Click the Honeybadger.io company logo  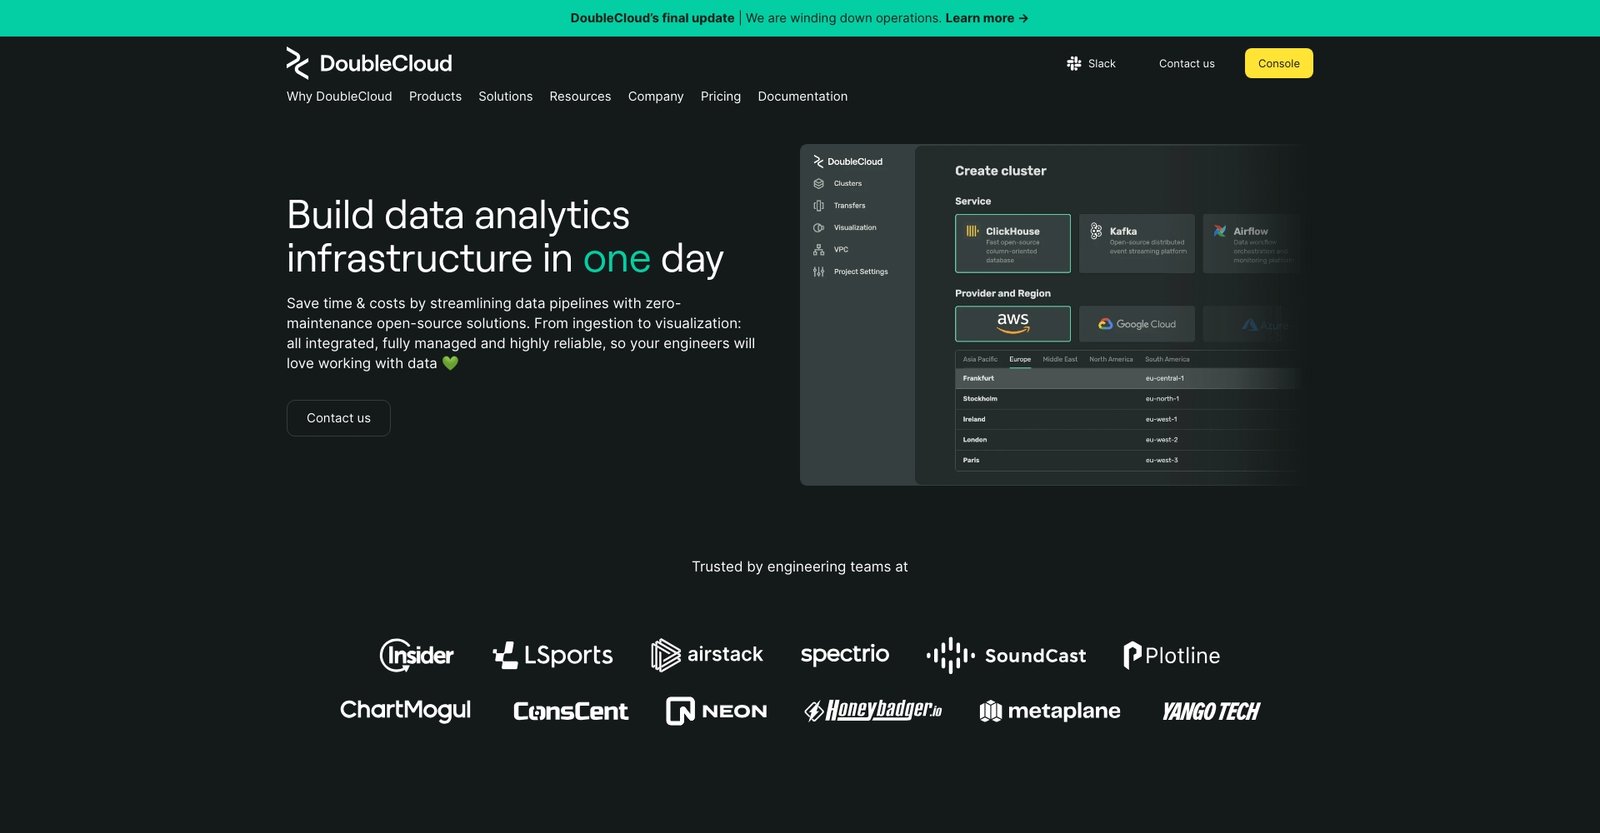tap(873, 710)
